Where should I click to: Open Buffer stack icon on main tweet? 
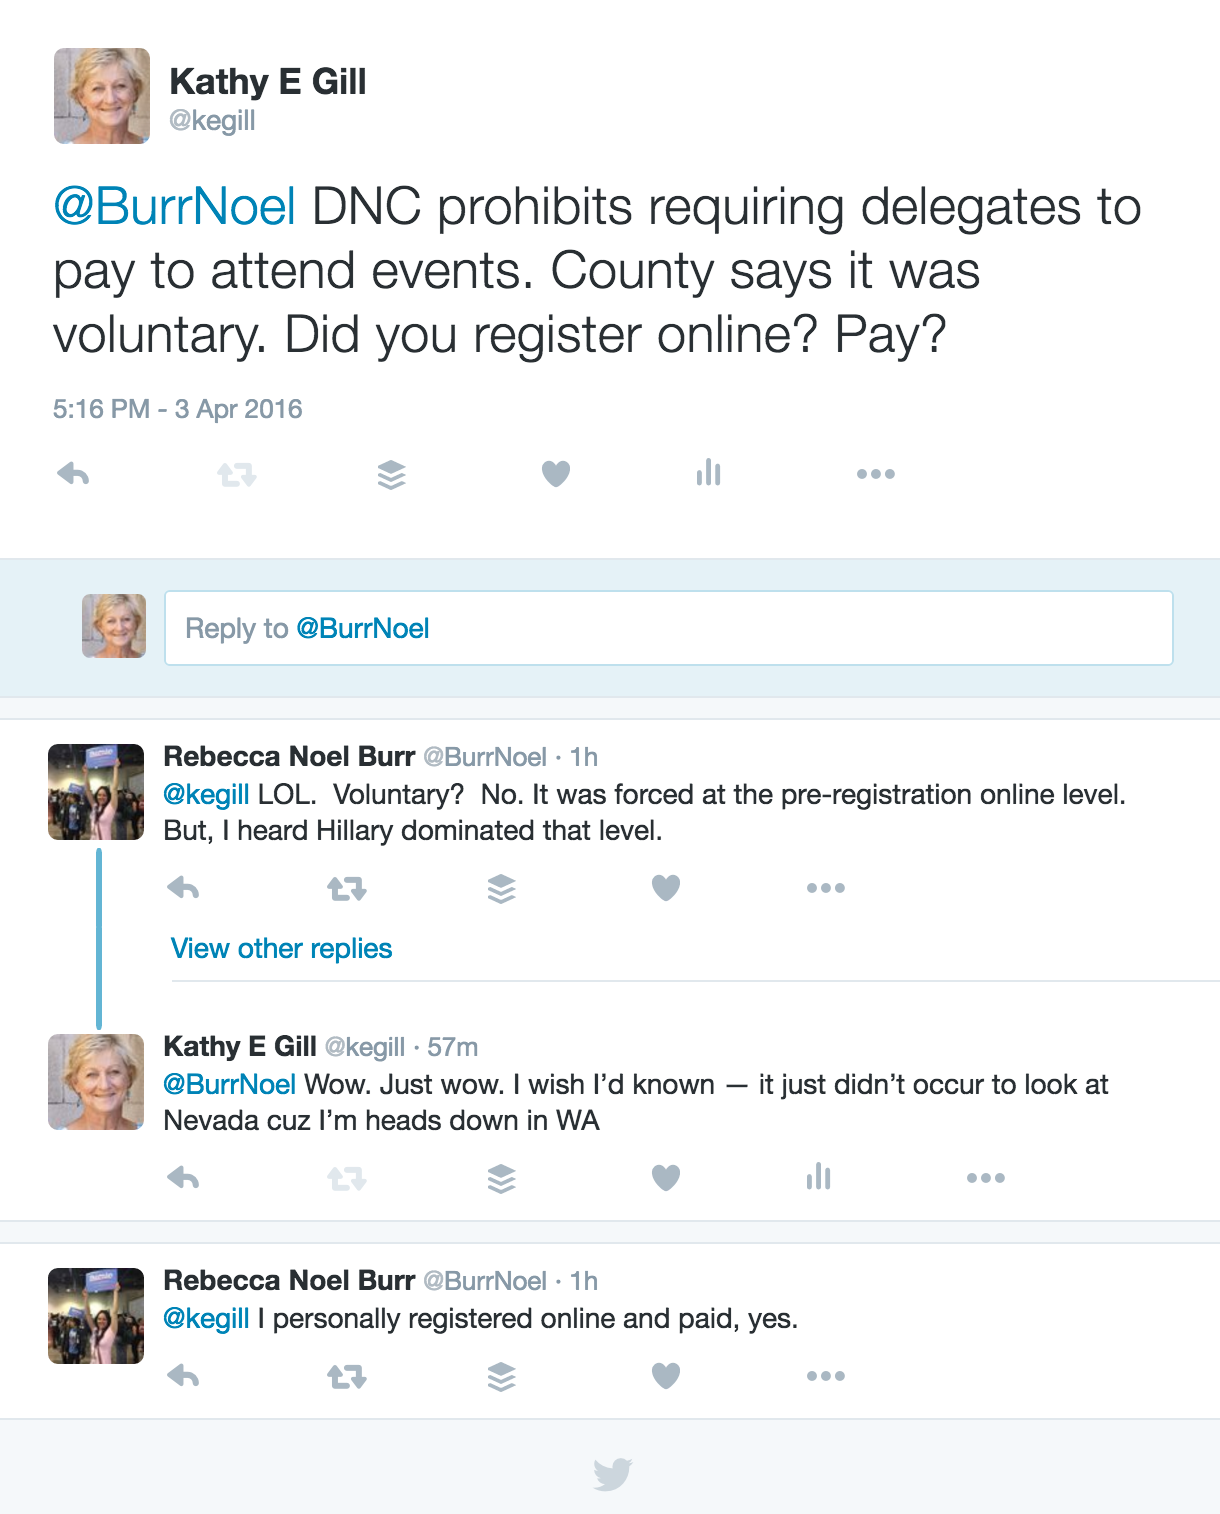(x=391, y=474)
